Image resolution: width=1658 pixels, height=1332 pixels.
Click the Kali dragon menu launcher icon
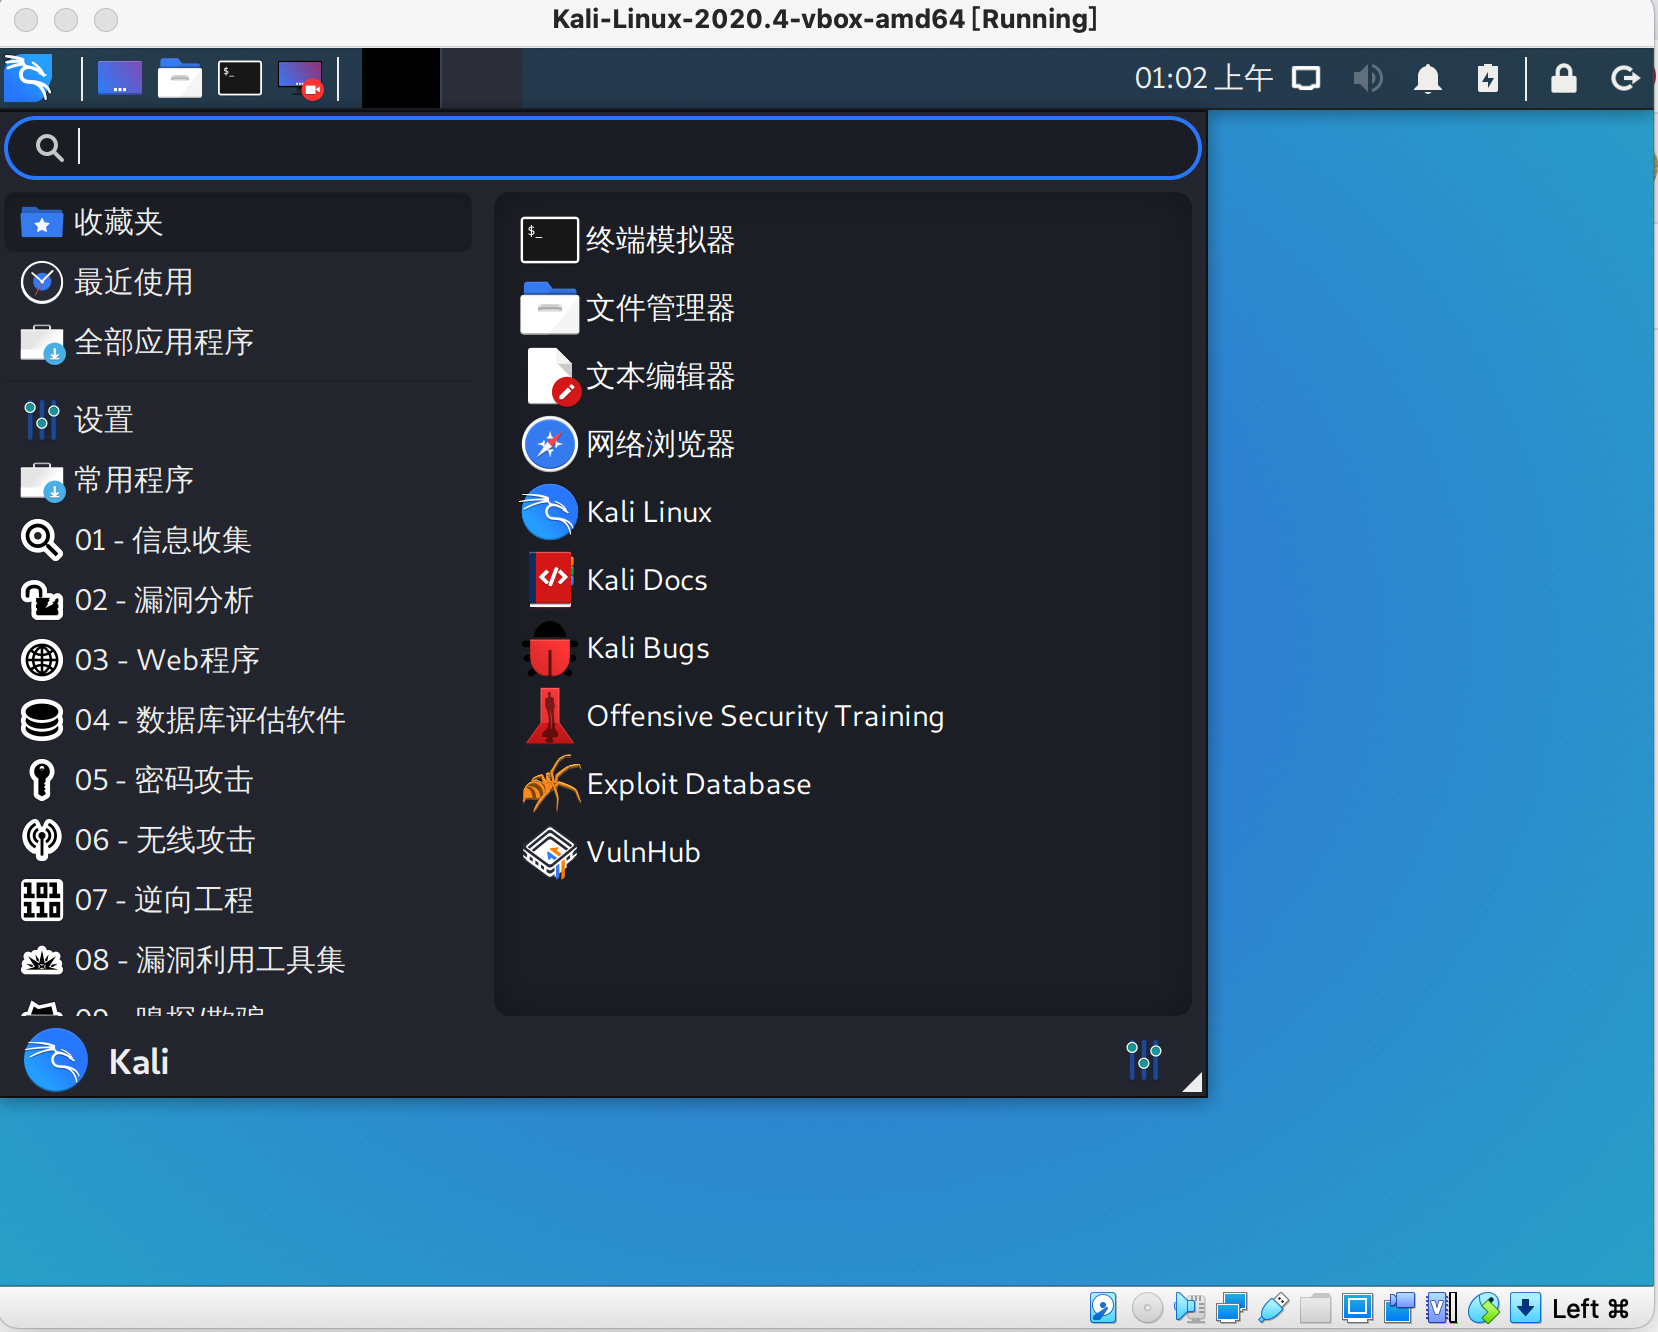(28, 78)
